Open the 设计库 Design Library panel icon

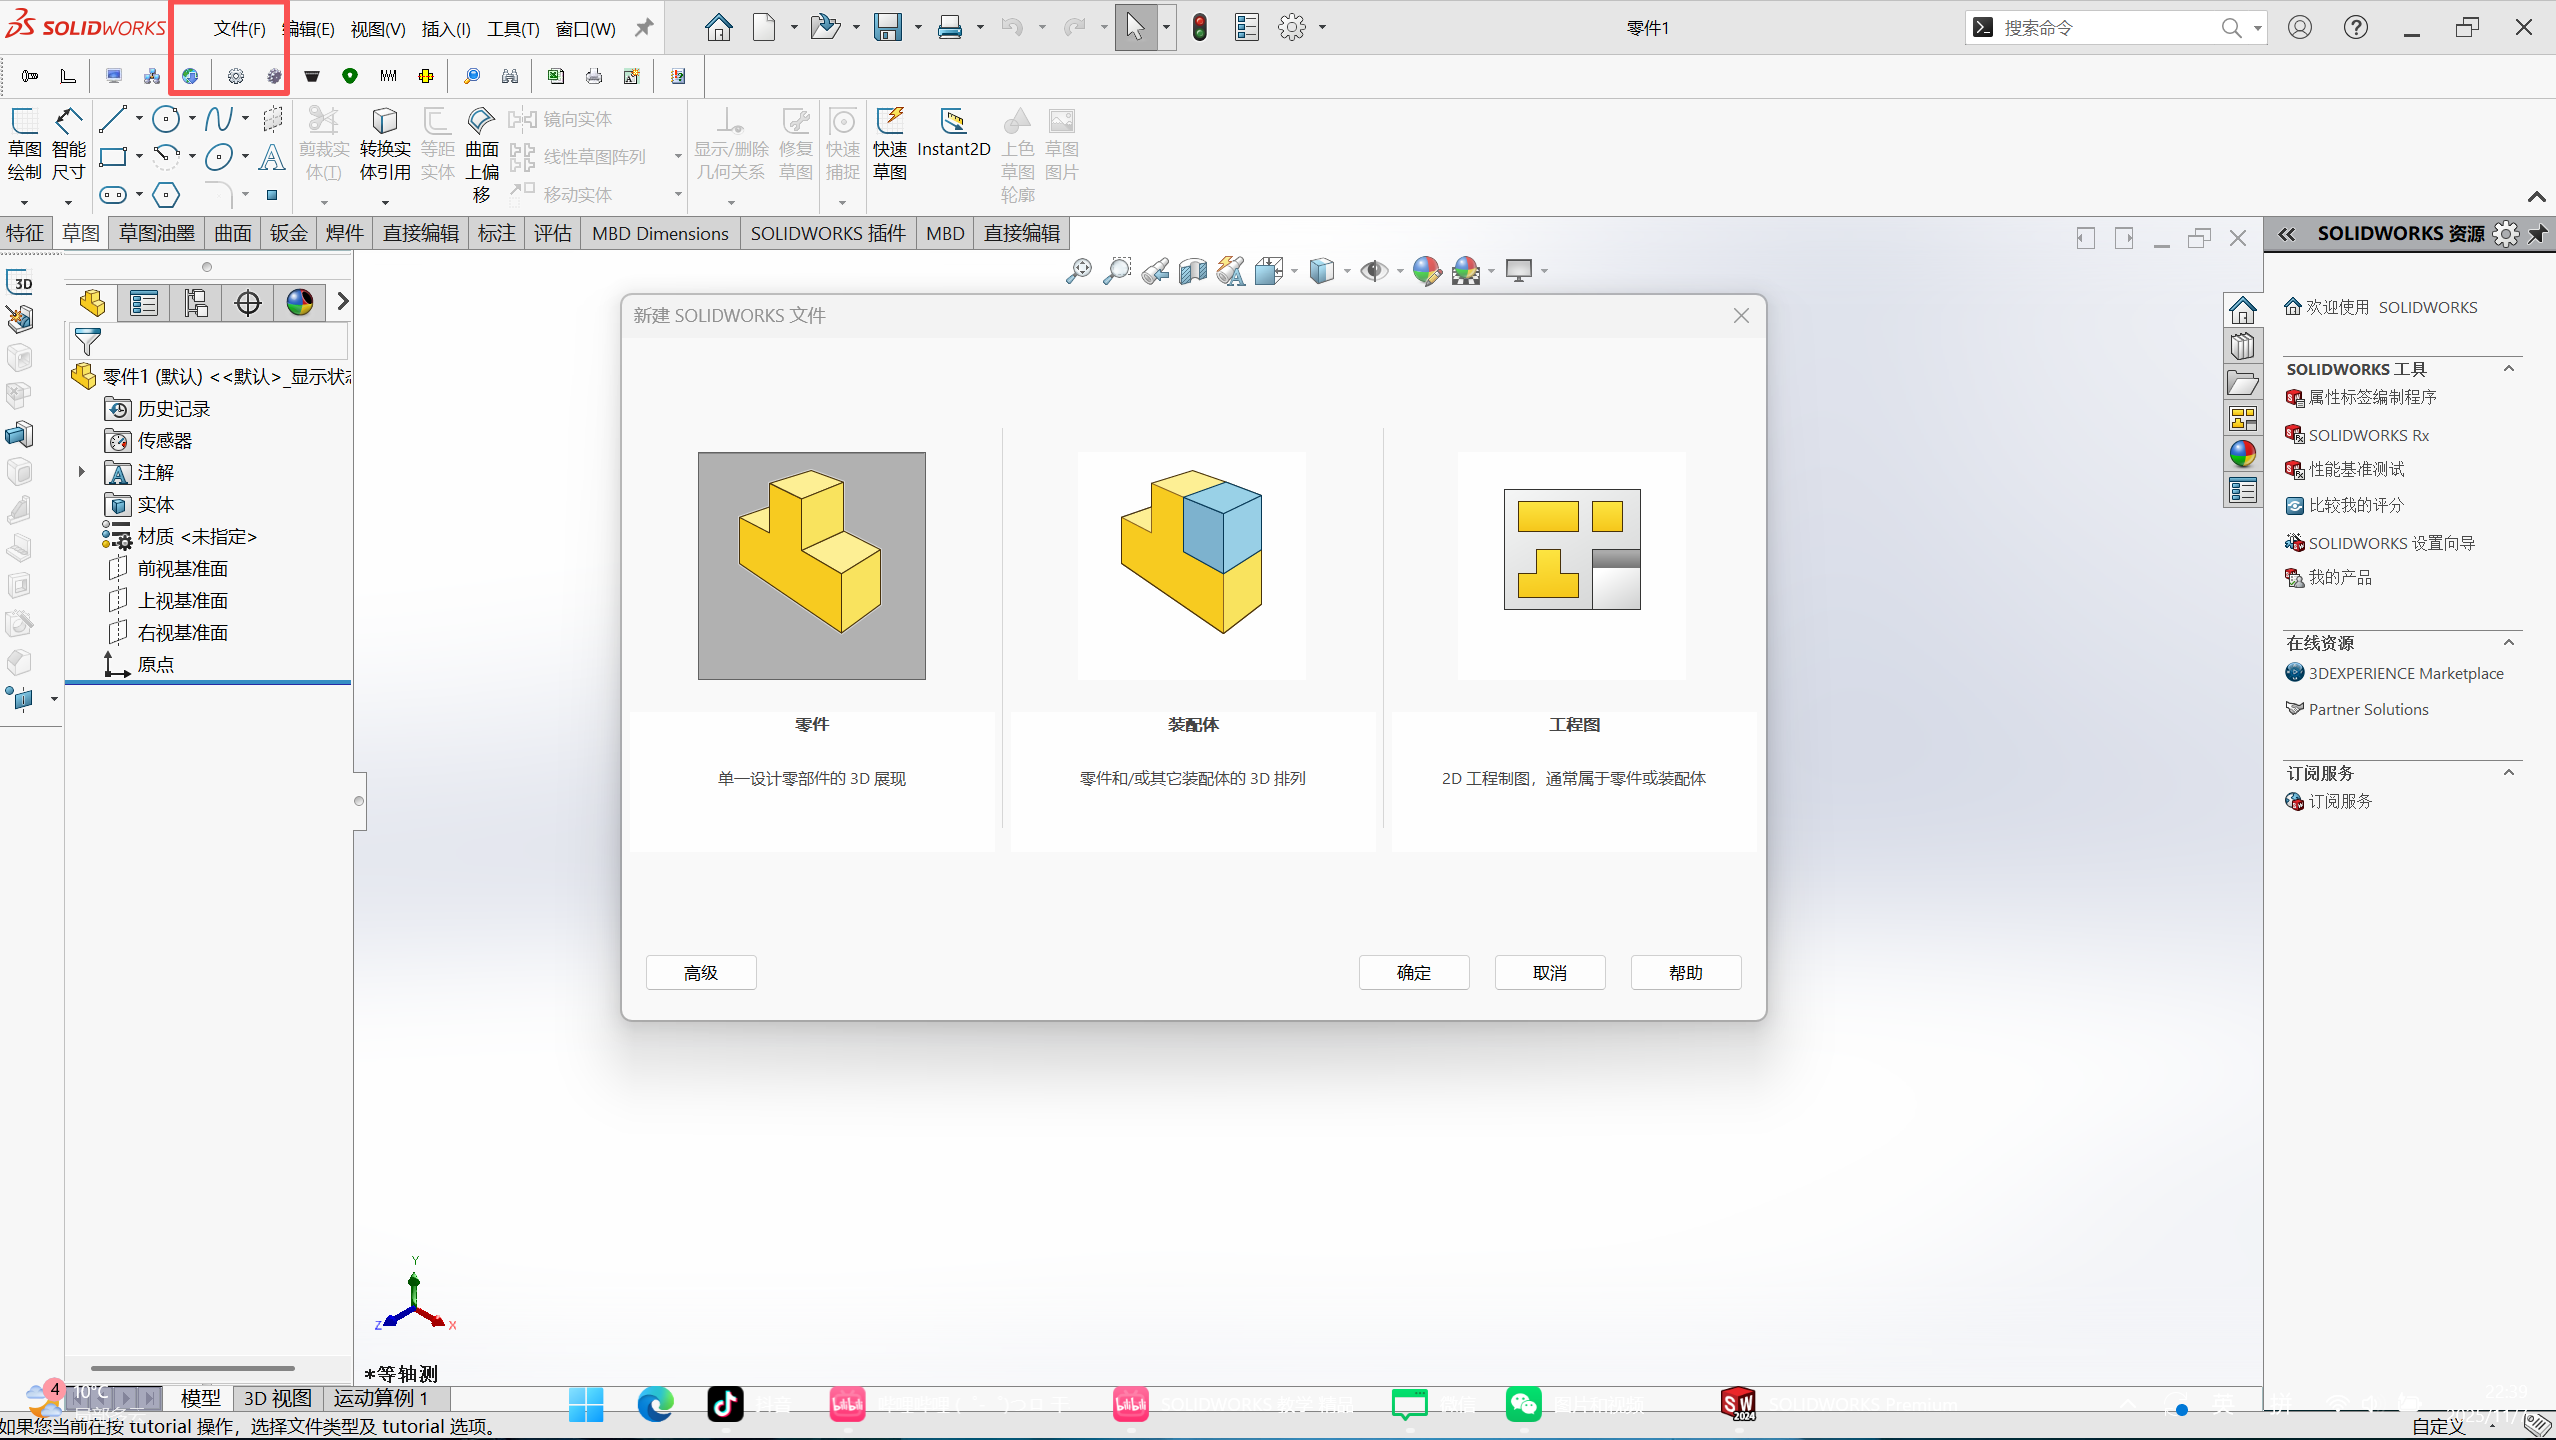click(2242, 346)
